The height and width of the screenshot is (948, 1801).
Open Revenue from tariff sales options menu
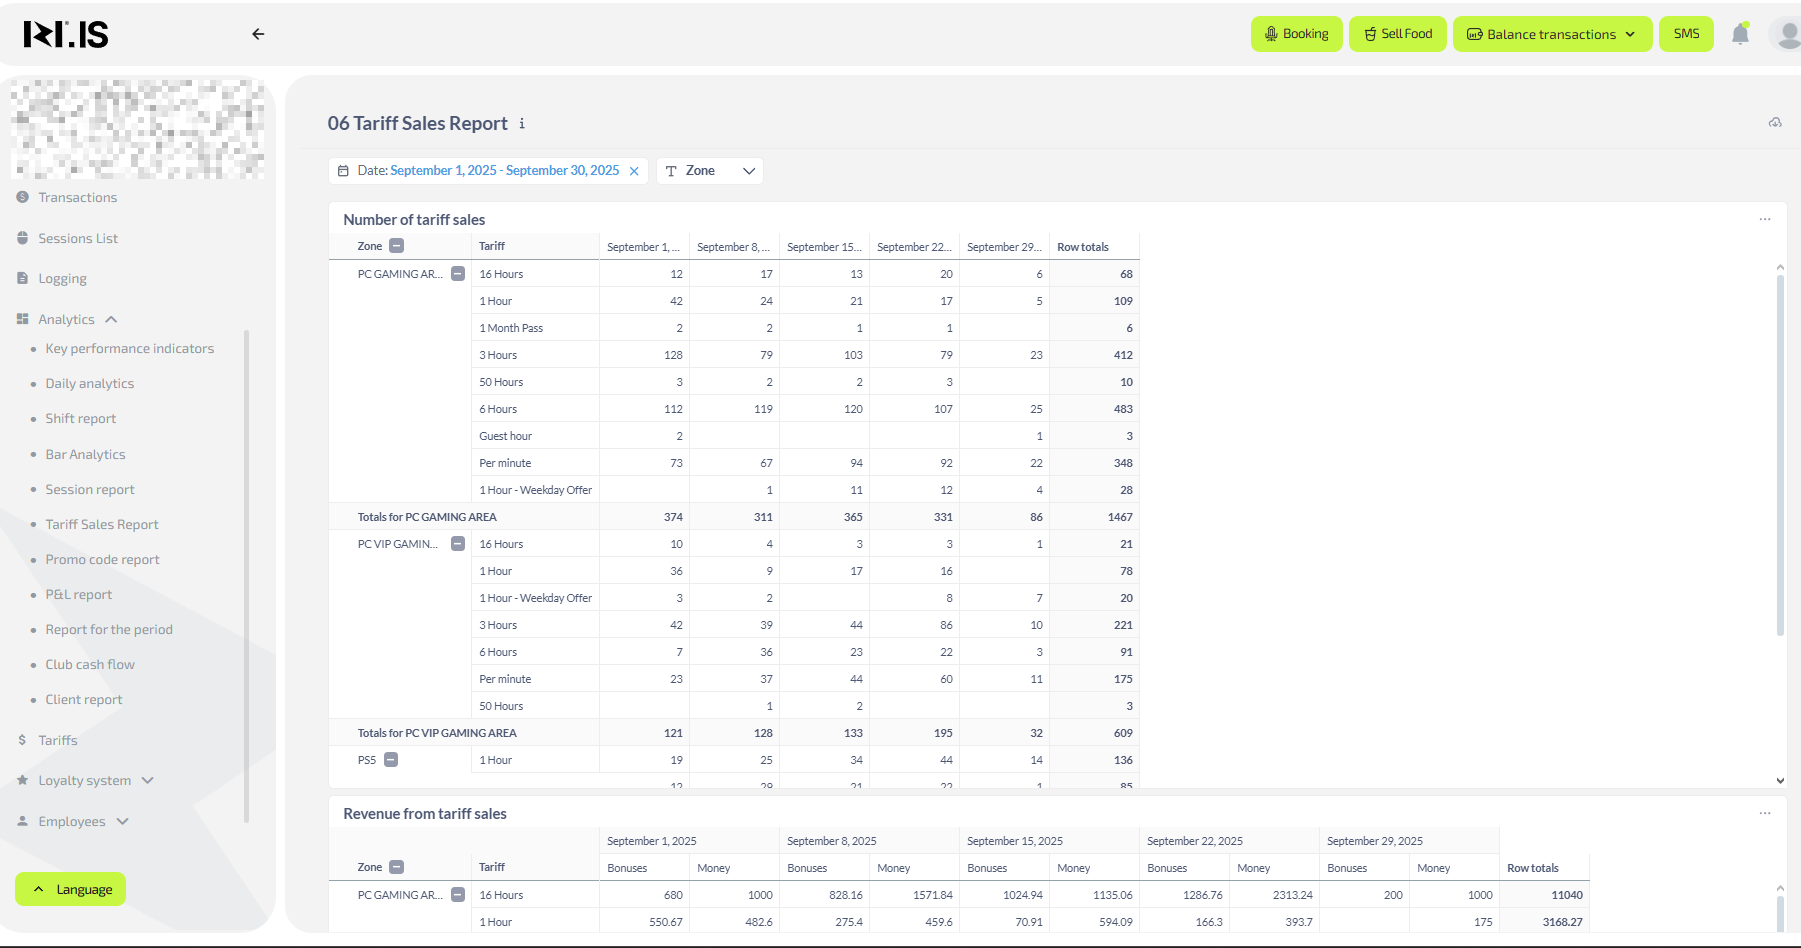pyautogui.click(x=1765, y=813)
